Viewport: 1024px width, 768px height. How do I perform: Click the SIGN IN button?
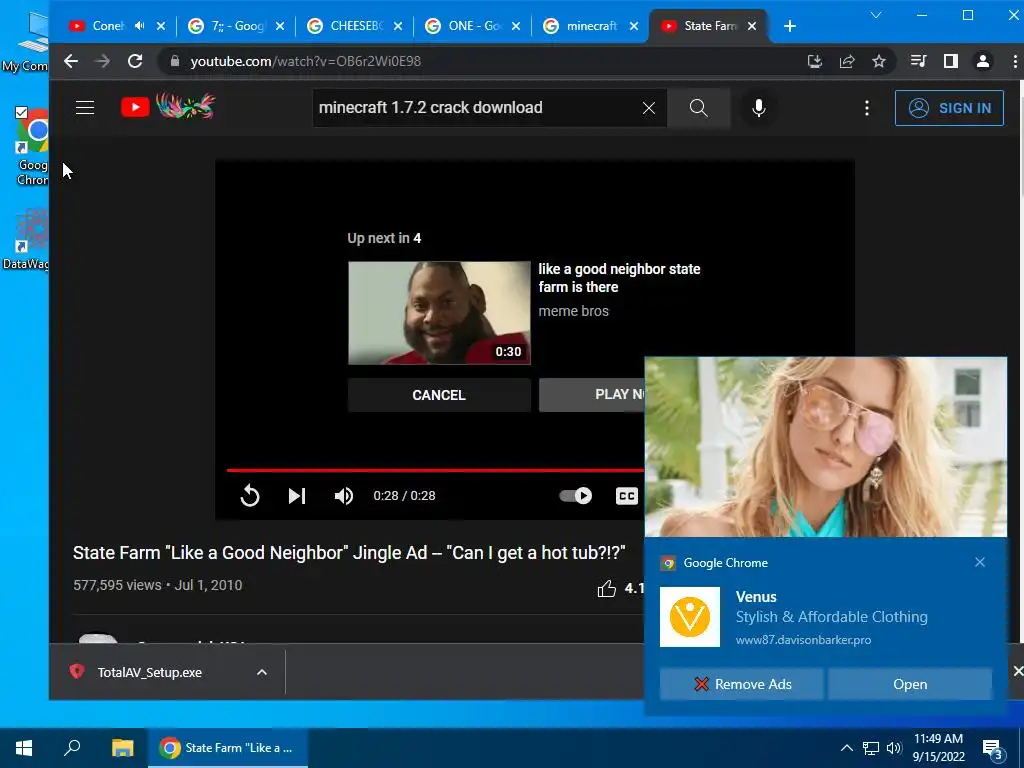tap(949, 108)
